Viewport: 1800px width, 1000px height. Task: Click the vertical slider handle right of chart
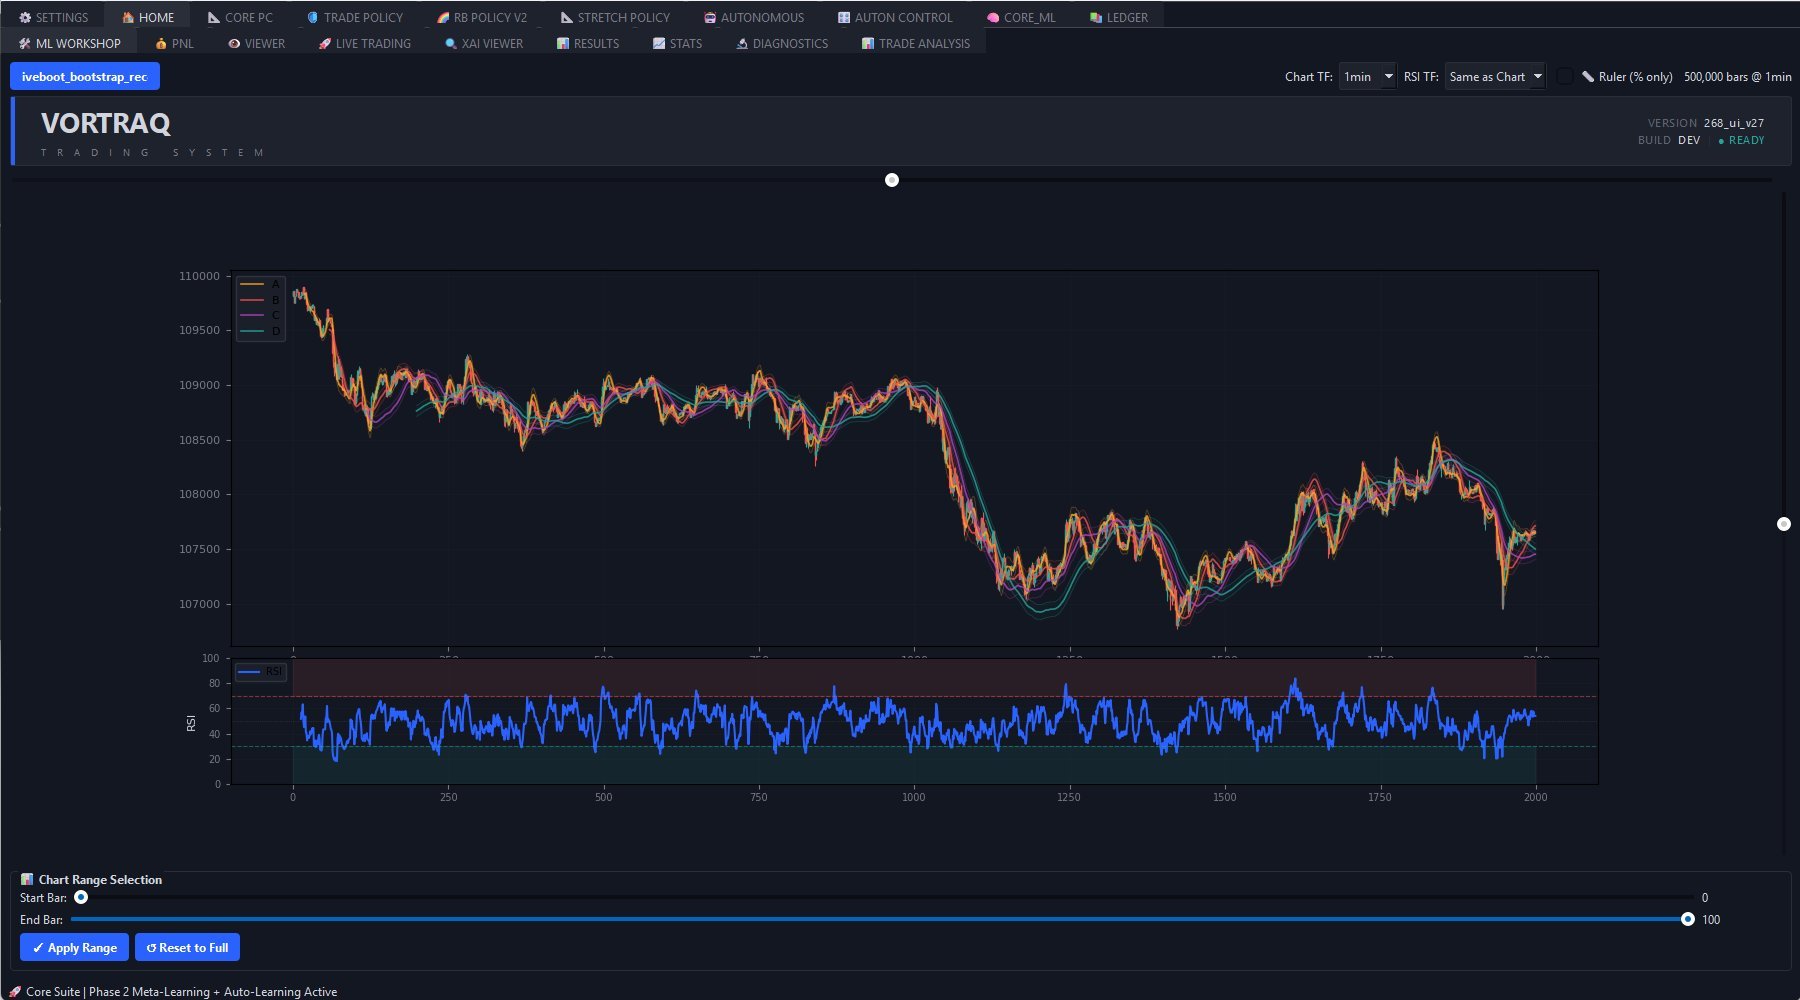coord(1784,524)
